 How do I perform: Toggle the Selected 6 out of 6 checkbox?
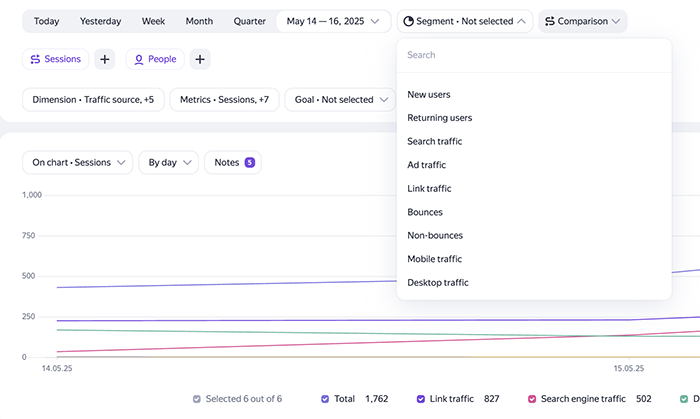[x=196, y=399]
